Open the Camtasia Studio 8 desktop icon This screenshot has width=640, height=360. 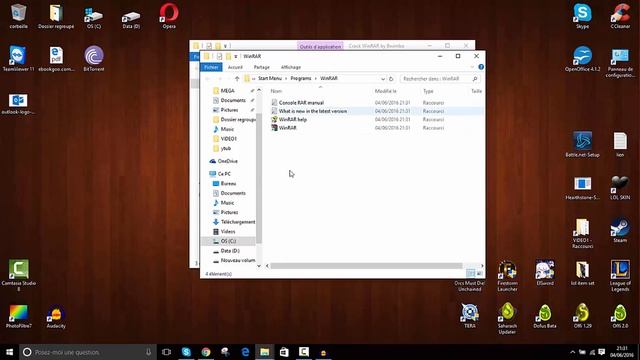tap(18, 275)
